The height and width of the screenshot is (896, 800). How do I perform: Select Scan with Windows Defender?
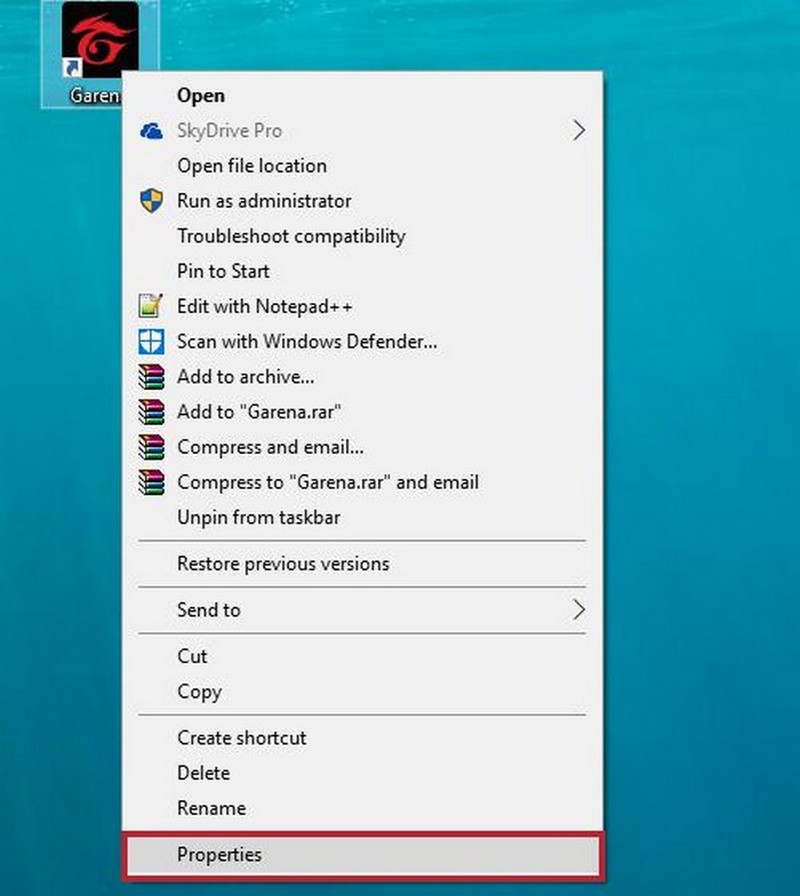[x=362, y=342]
